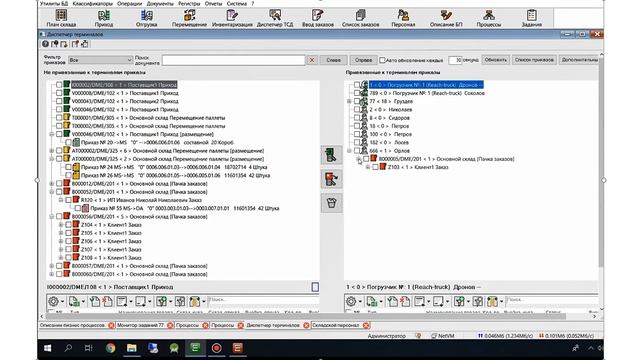The height and width of the screenshot is (360, 640).
Task: Click the trash bin icon between panels
Action: [x=331, y=203]
